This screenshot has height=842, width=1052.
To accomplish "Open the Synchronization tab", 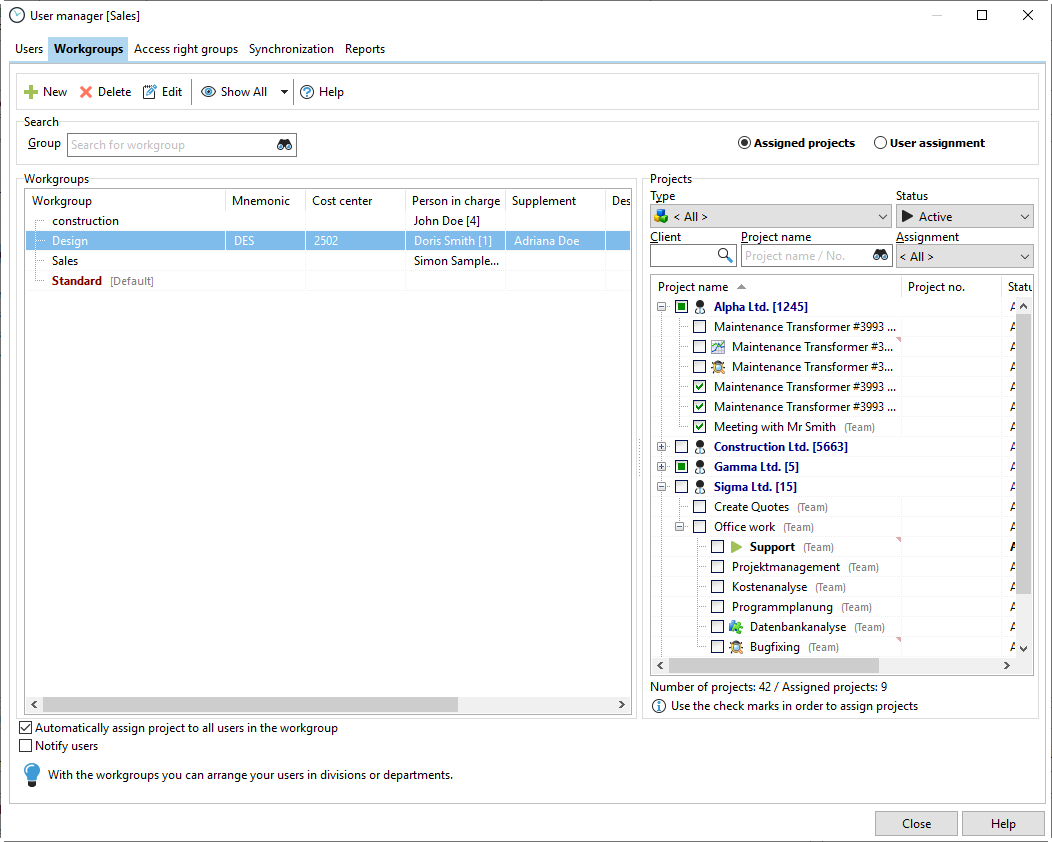I will (x=291, y=49).
